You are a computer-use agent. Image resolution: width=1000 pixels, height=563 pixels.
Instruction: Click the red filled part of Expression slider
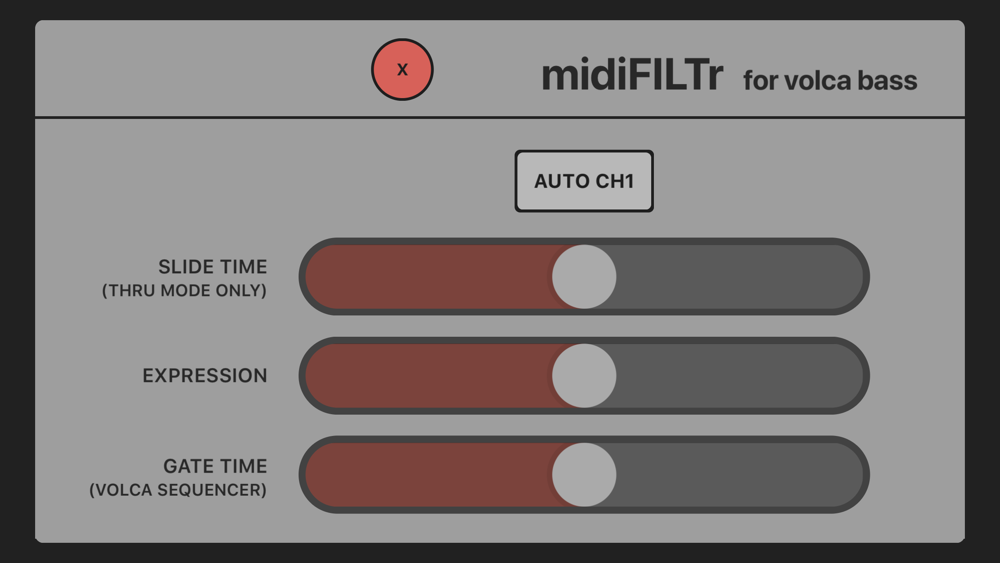429,376
